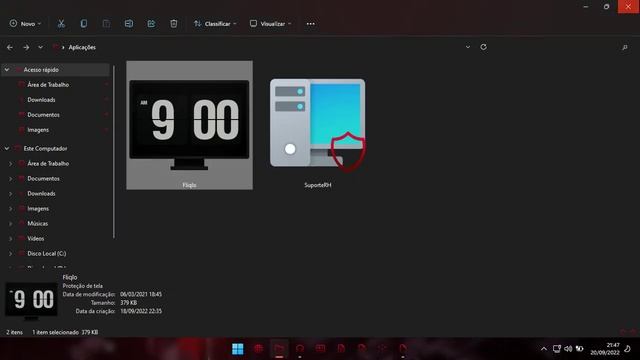
Task: Expand Vídeos tree node
Action: click(x=11, y=239)
